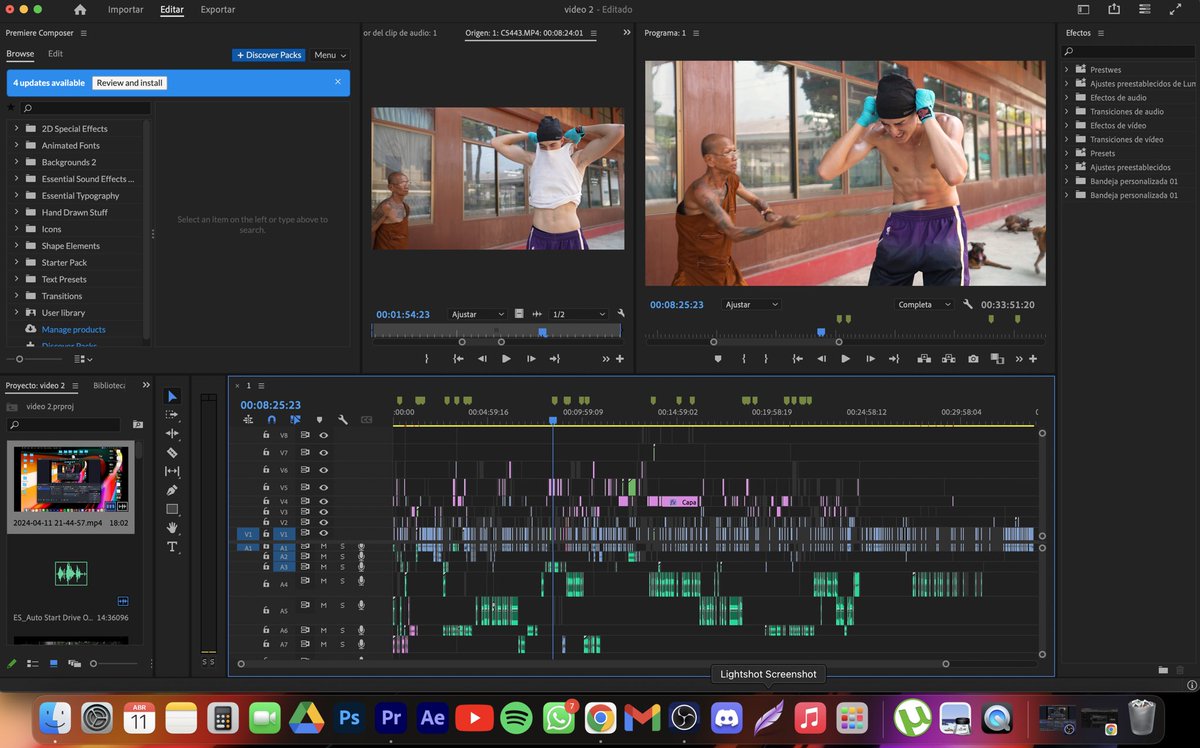Select the Selection arrow tool
The height and width of the screenshot is (748, 1200).
pyautogui.click(x=172, y=397)
